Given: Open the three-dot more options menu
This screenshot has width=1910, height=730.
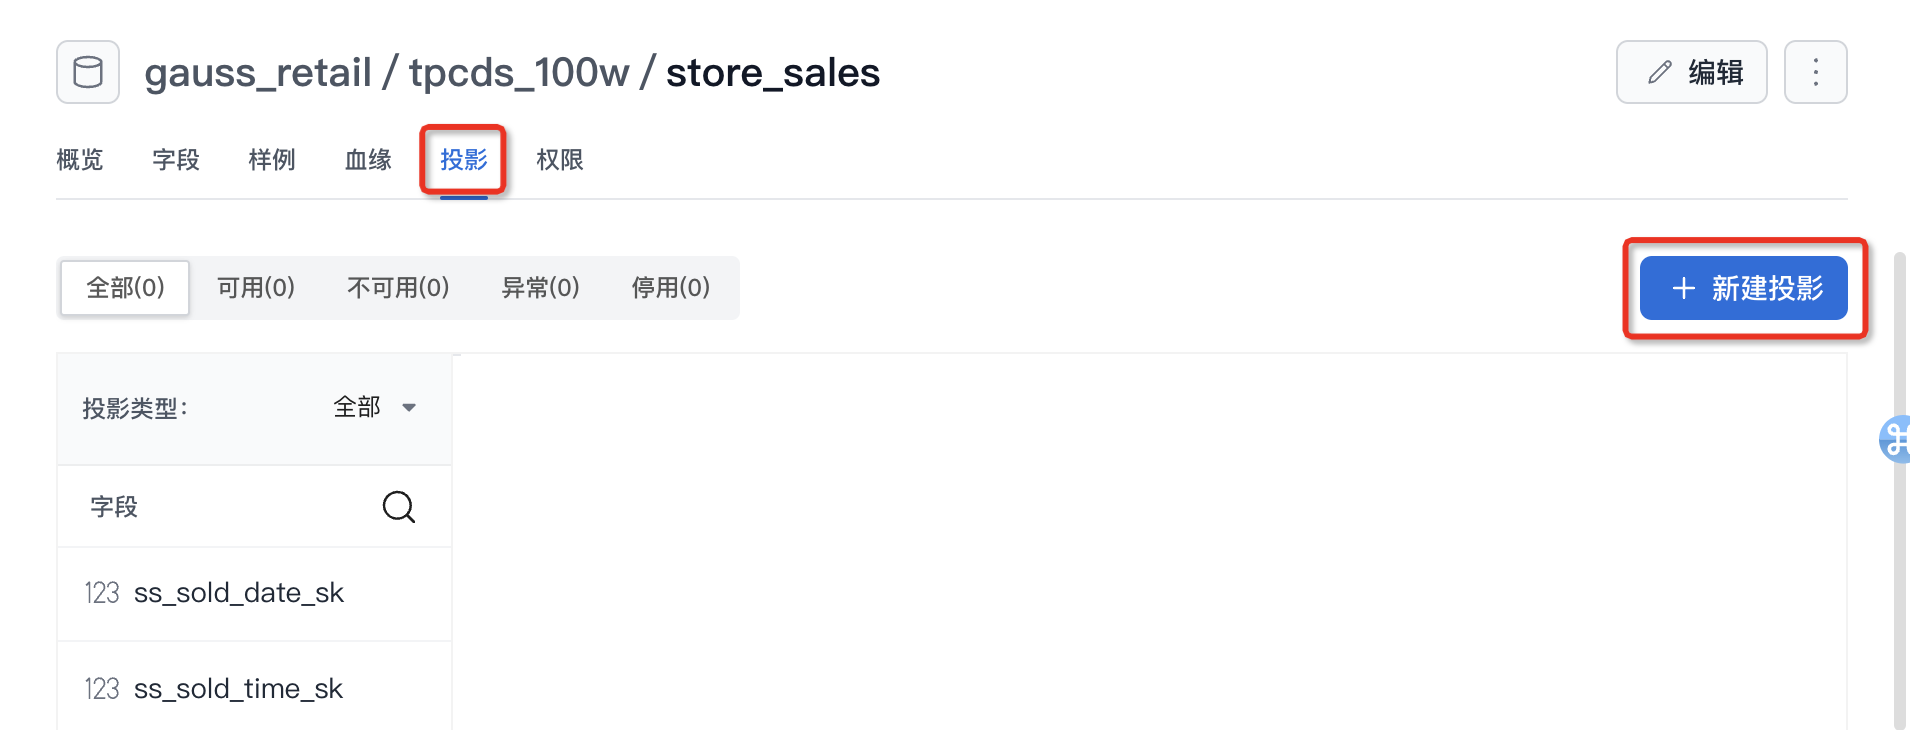Looking at the screenshot, I should [1815, 72].
